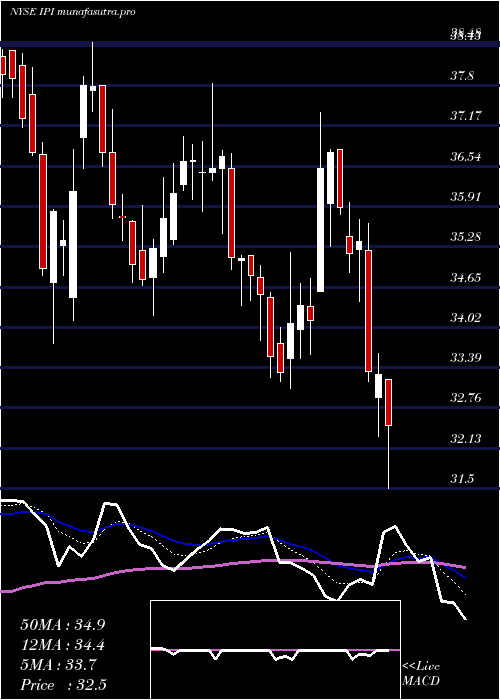The width and height of the screenshot is (500, 700).
Task: Click the 36.54 price axis label
Action: point(465,157)
